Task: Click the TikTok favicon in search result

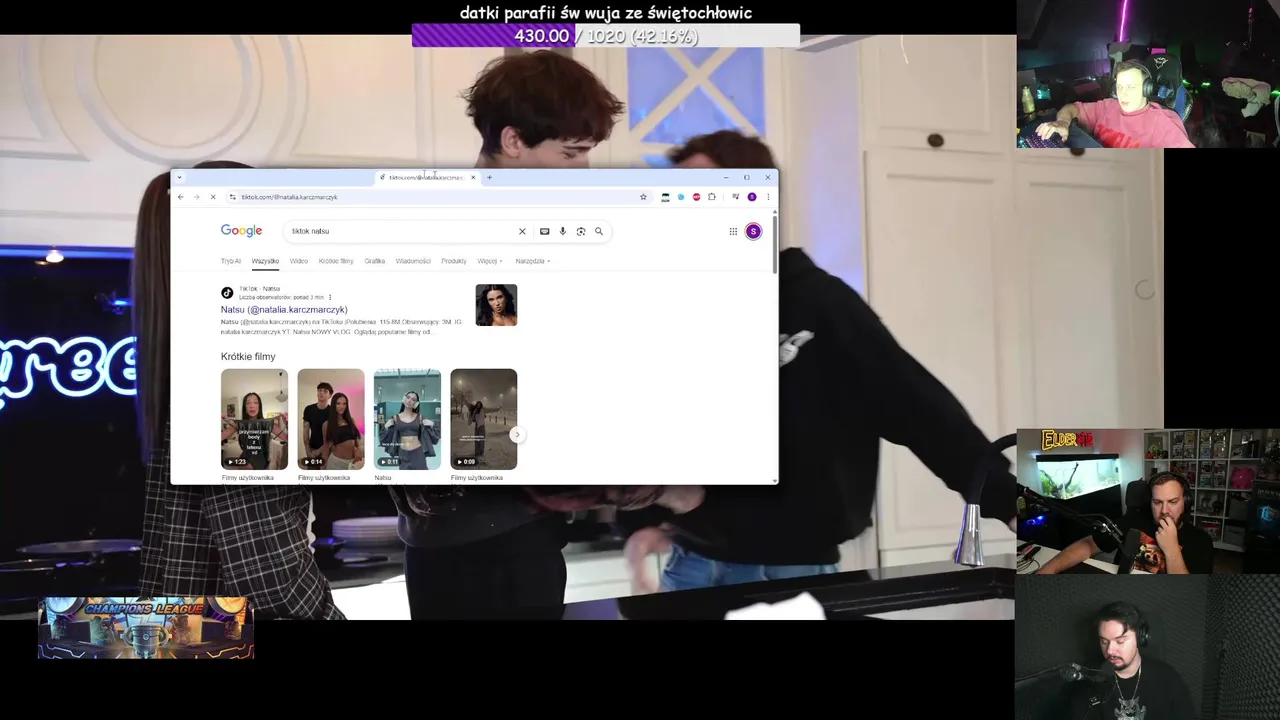Action: (227, 293)
